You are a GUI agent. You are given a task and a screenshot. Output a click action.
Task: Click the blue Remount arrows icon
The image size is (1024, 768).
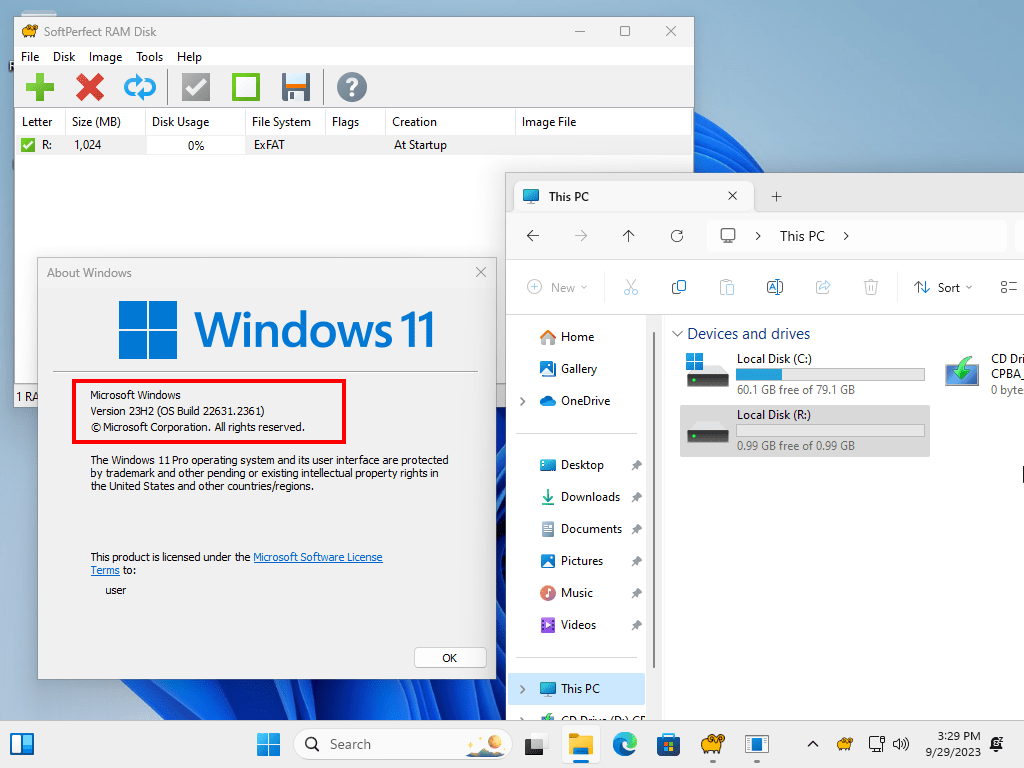[x=140, y=87]
